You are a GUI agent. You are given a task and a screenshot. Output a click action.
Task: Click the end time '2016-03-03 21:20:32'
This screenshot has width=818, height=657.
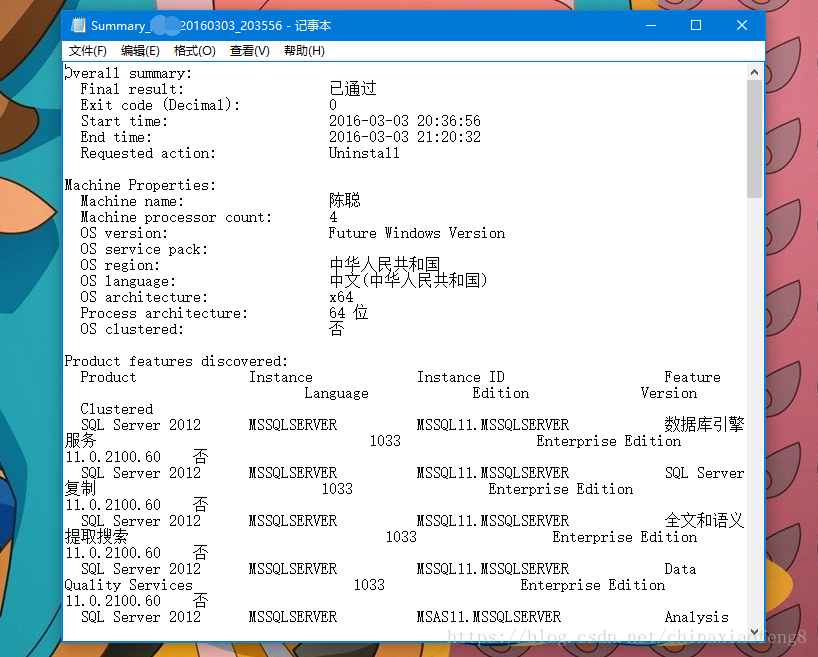click(x=405, y=137)
